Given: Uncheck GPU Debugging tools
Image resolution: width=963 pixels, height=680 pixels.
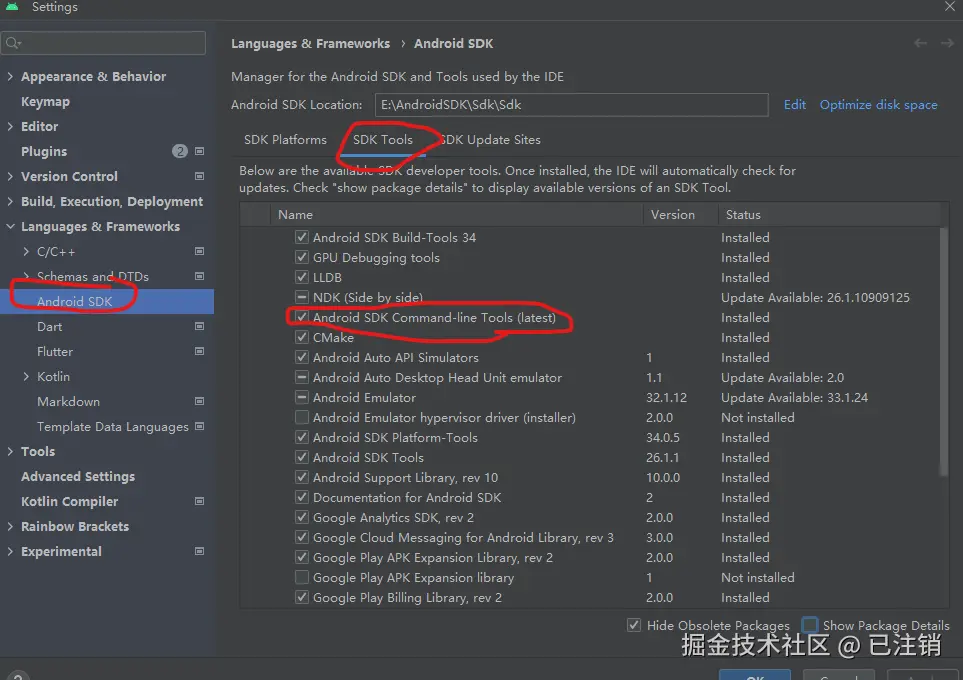Looking at the screenshot, I should coord(302,257).
